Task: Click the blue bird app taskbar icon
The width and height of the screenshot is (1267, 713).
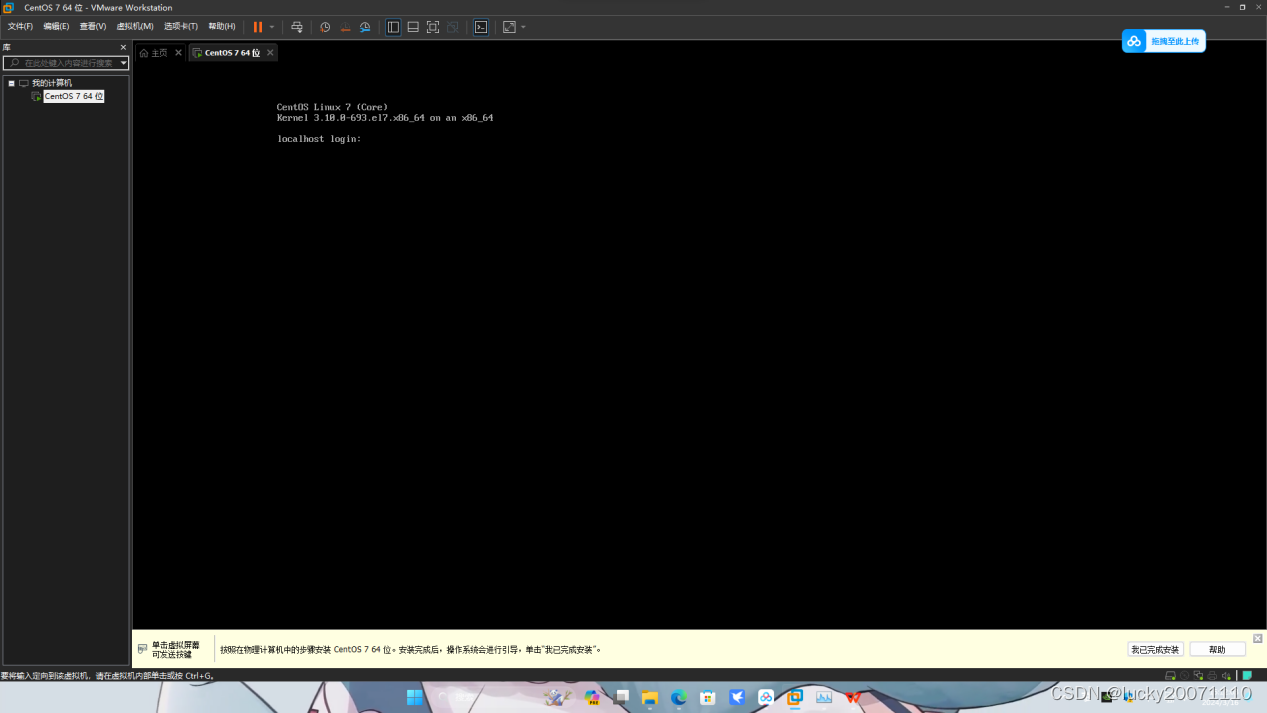Action: (x=737, y=697)
